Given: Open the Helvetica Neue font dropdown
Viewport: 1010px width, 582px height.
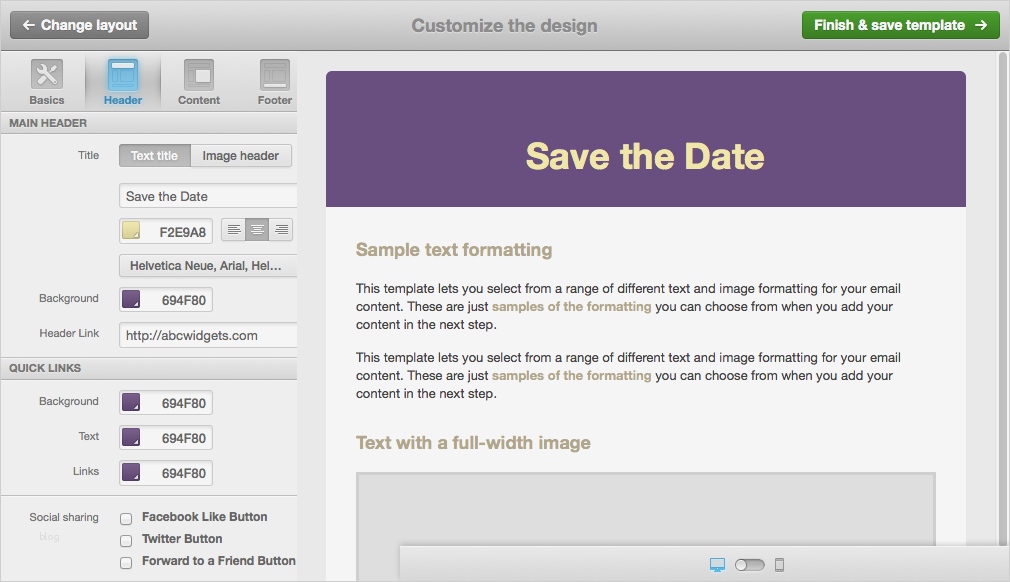Looking at the screenshot, I should click(x=208, y=266).
